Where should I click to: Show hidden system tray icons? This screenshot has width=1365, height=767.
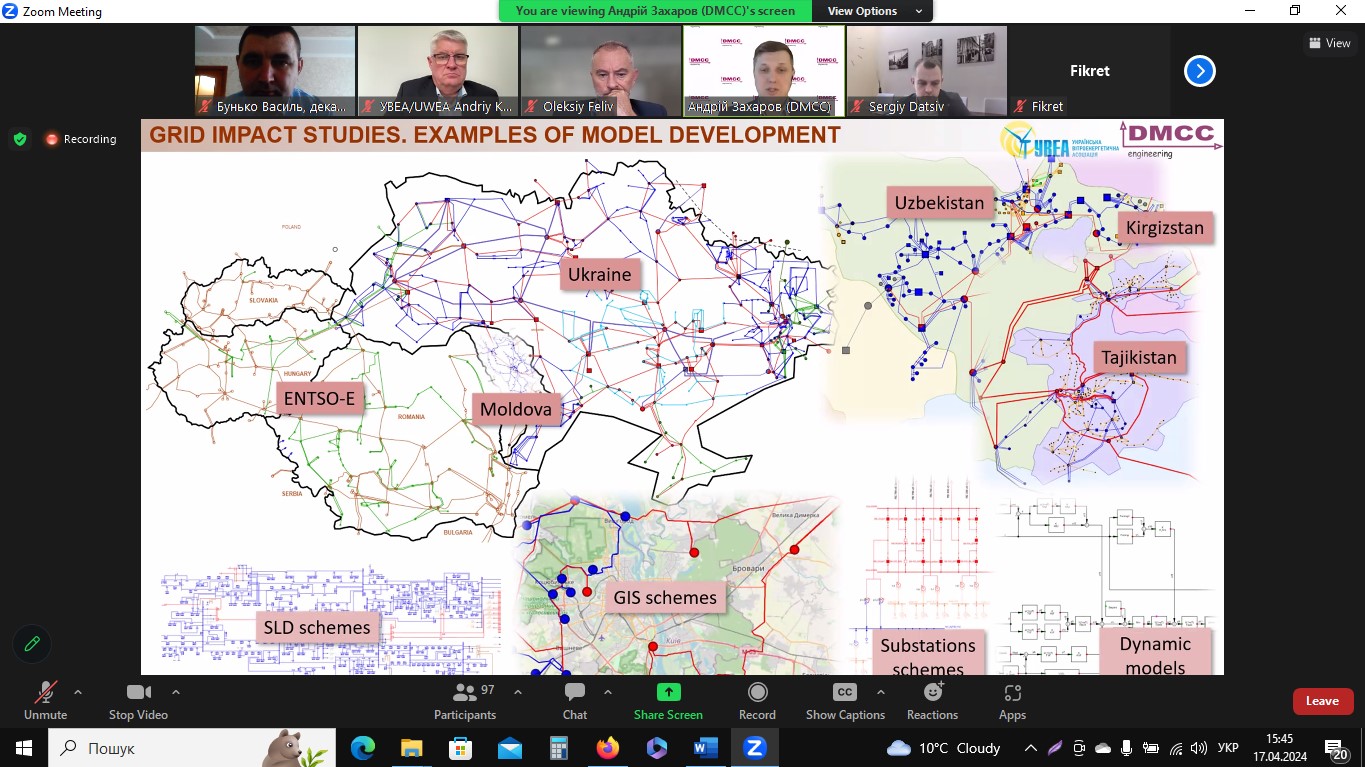pyautogui.click(x=1031, y=748)
